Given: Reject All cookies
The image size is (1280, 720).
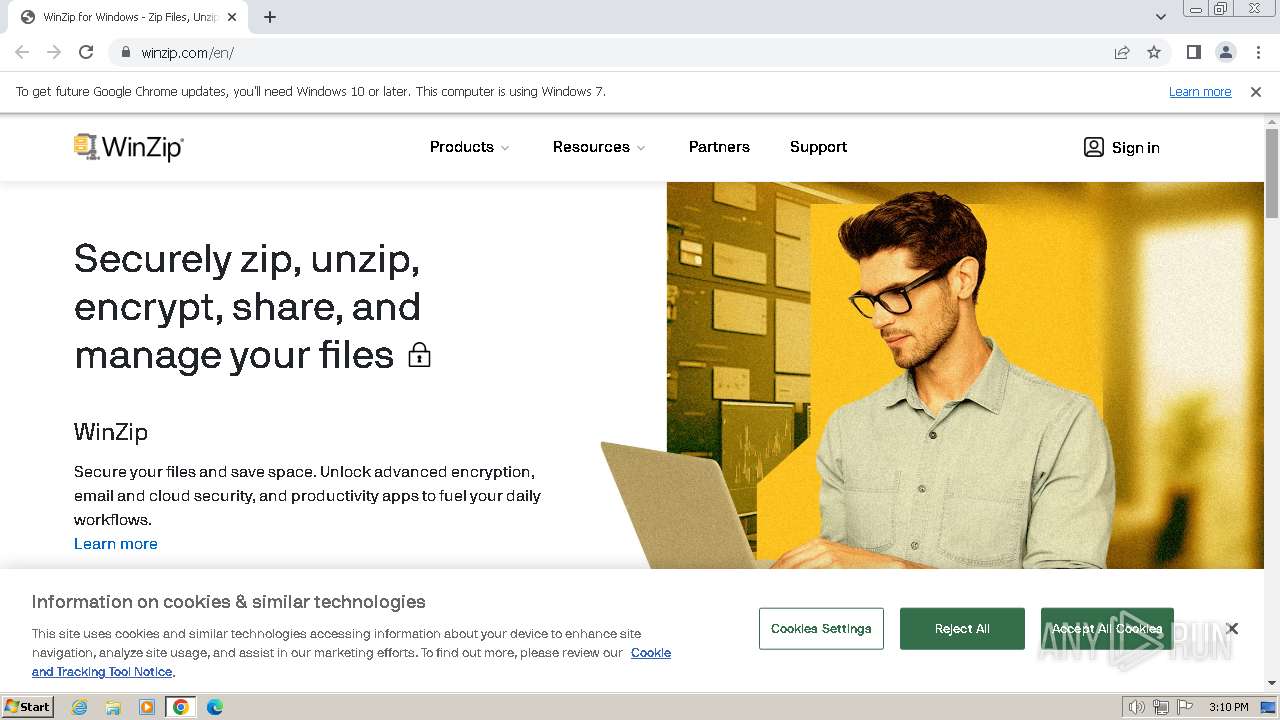Looking at the screenshot, I should (962, 629).
